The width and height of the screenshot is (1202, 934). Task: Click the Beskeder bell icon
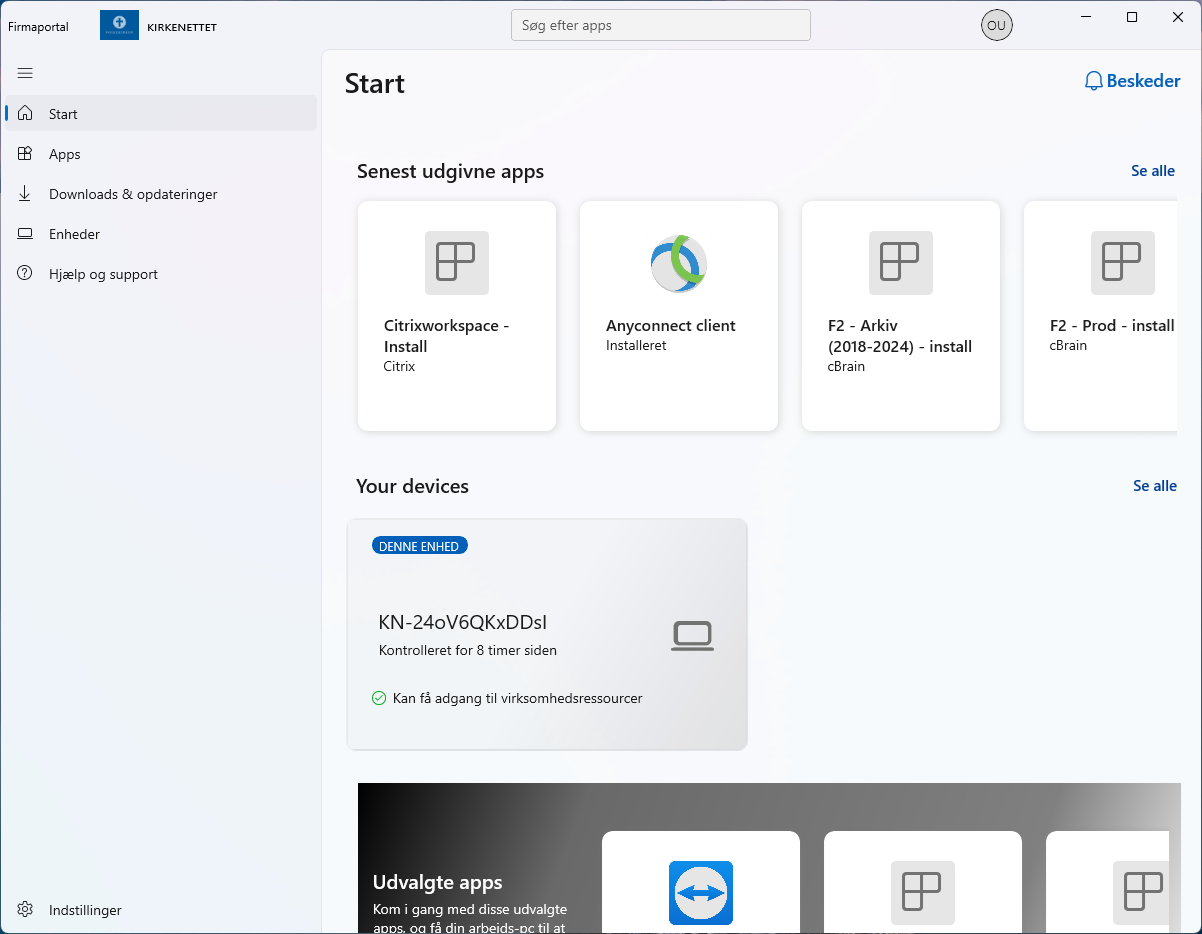click(1094, 81)
